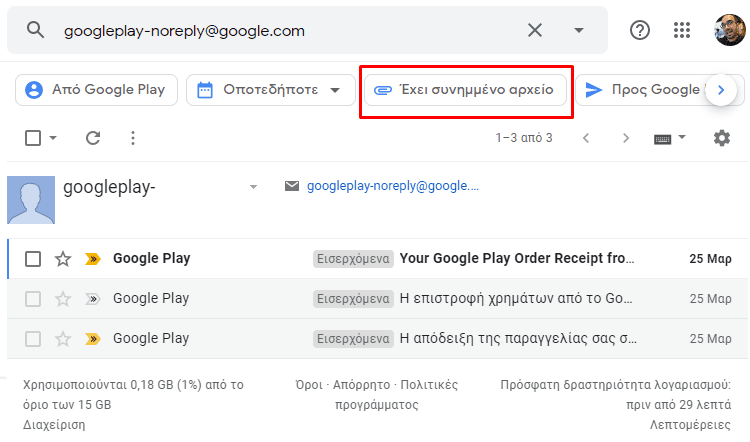Show more filter chips with the right chevron
The height and width of the screenshot is (442, 750).
721,89
